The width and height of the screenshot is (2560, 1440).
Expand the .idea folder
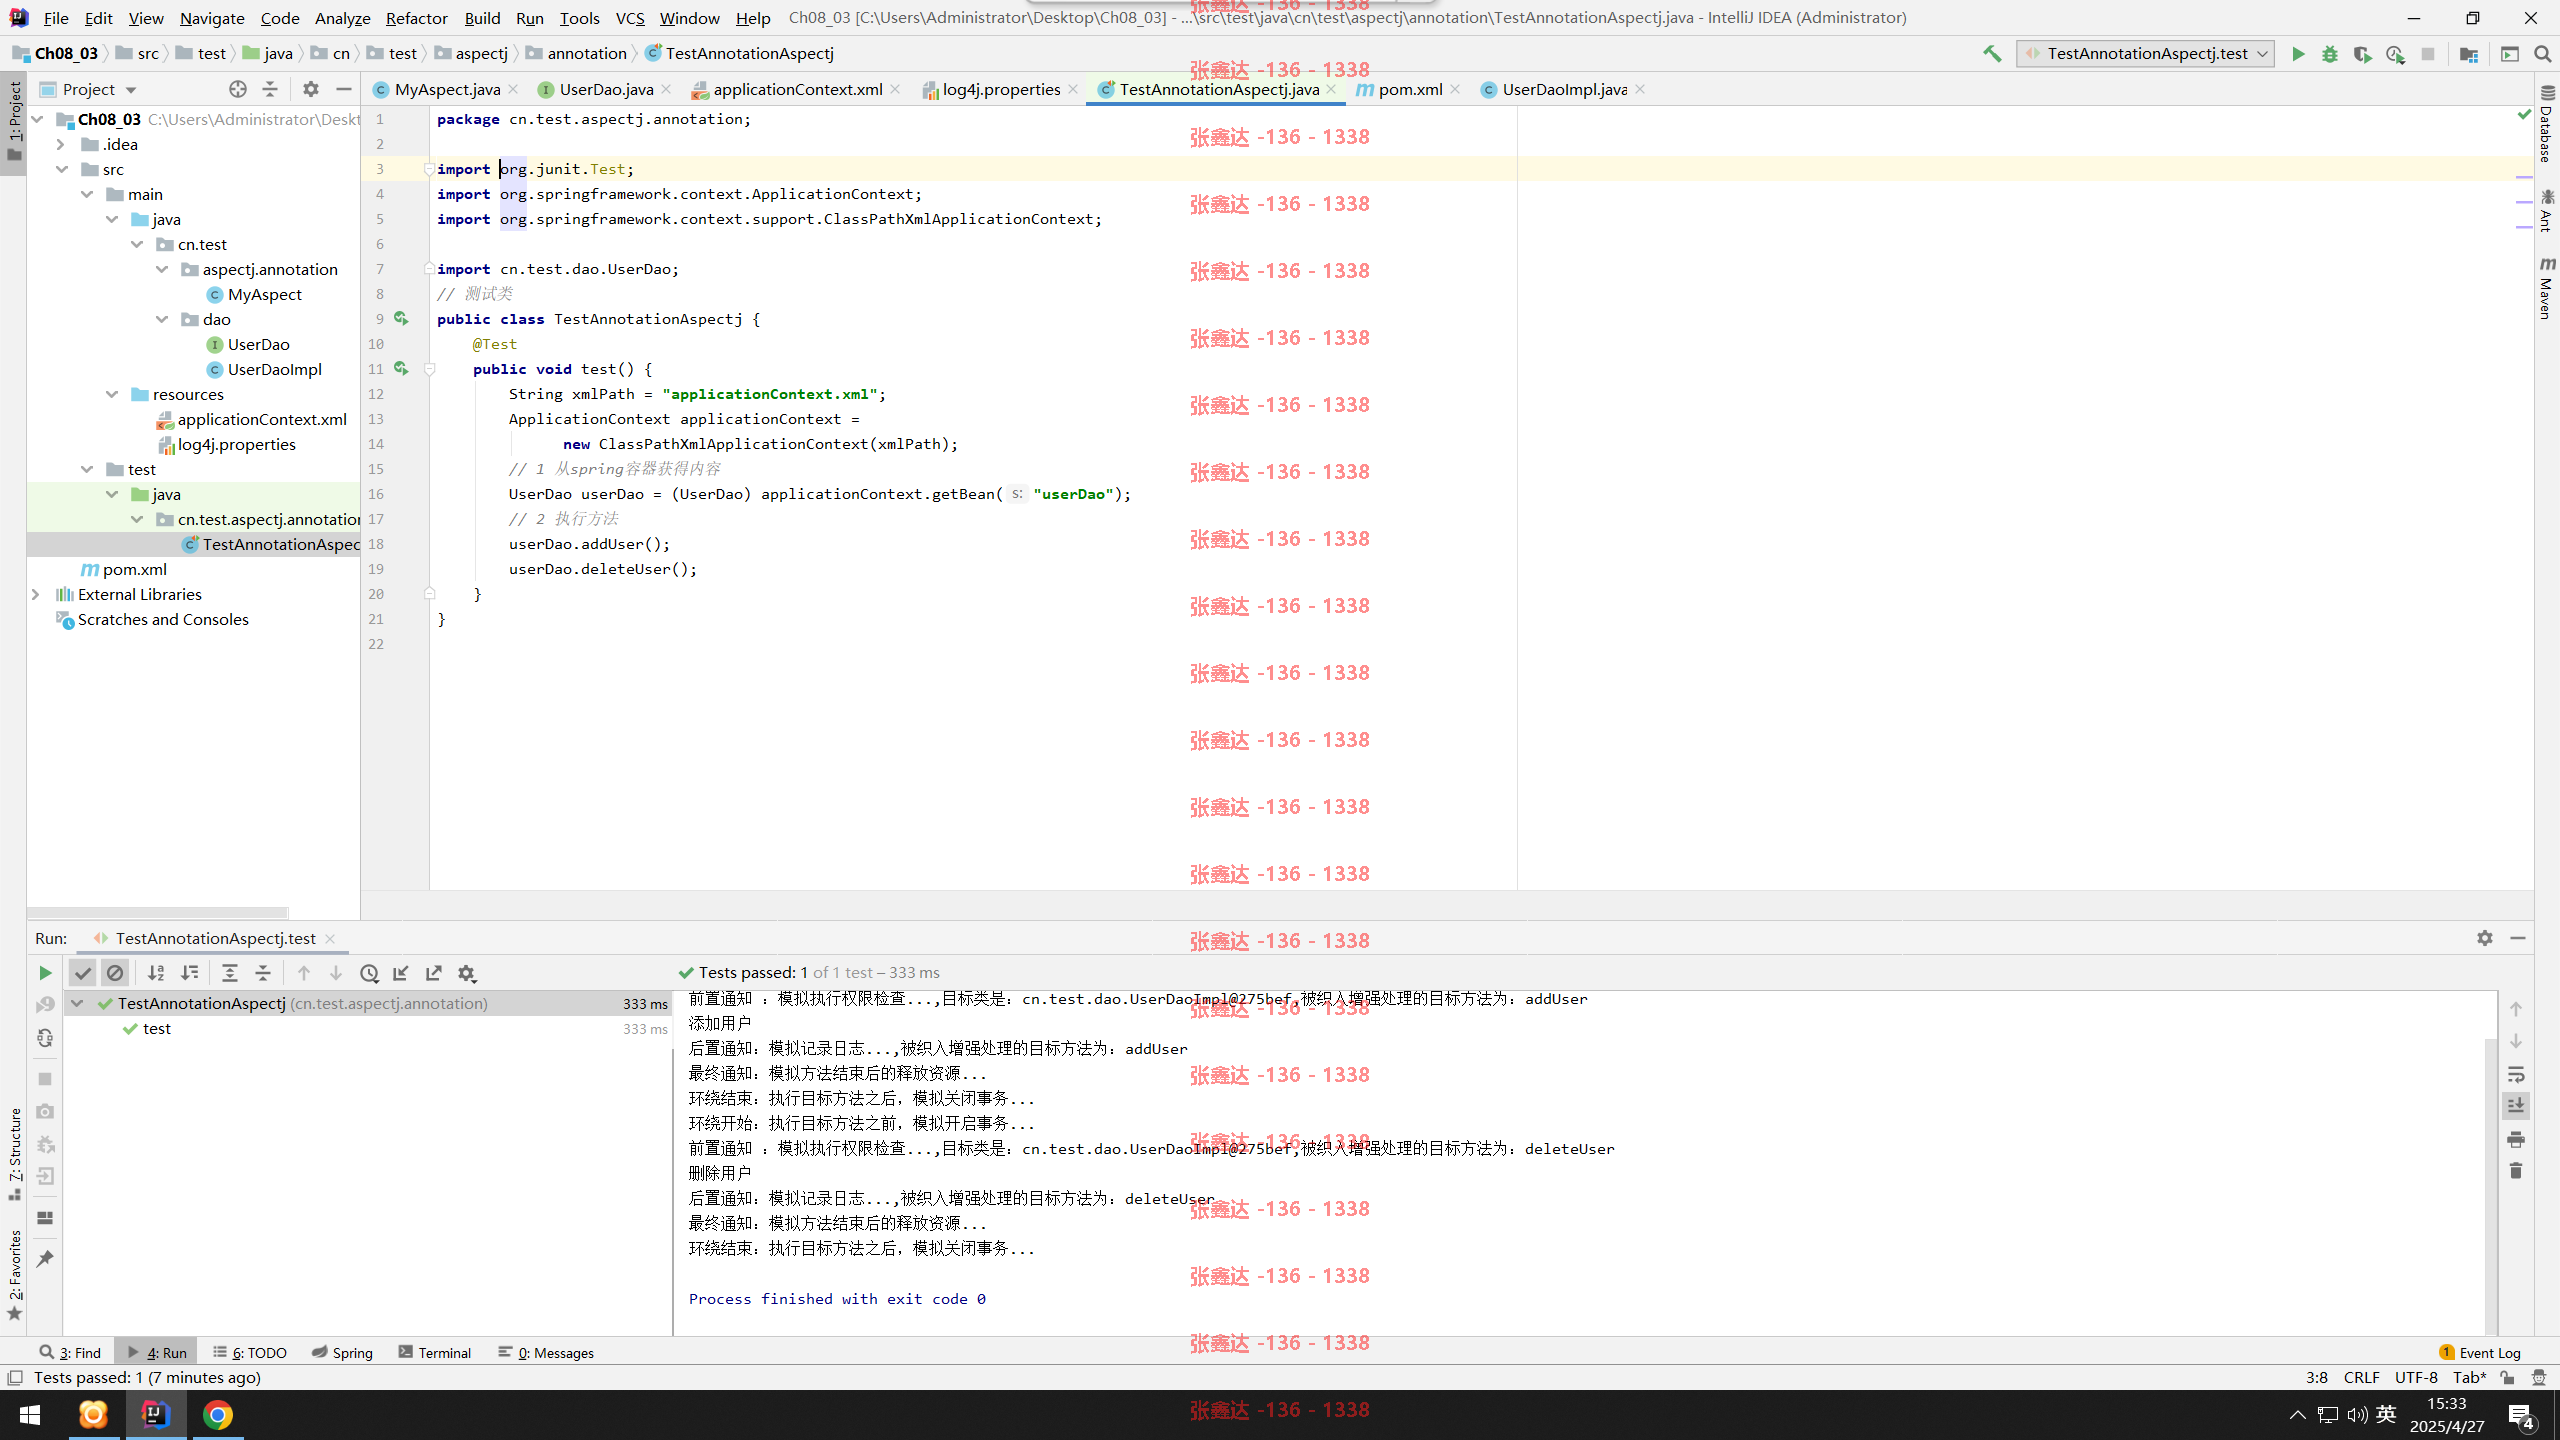coord(62,145)
